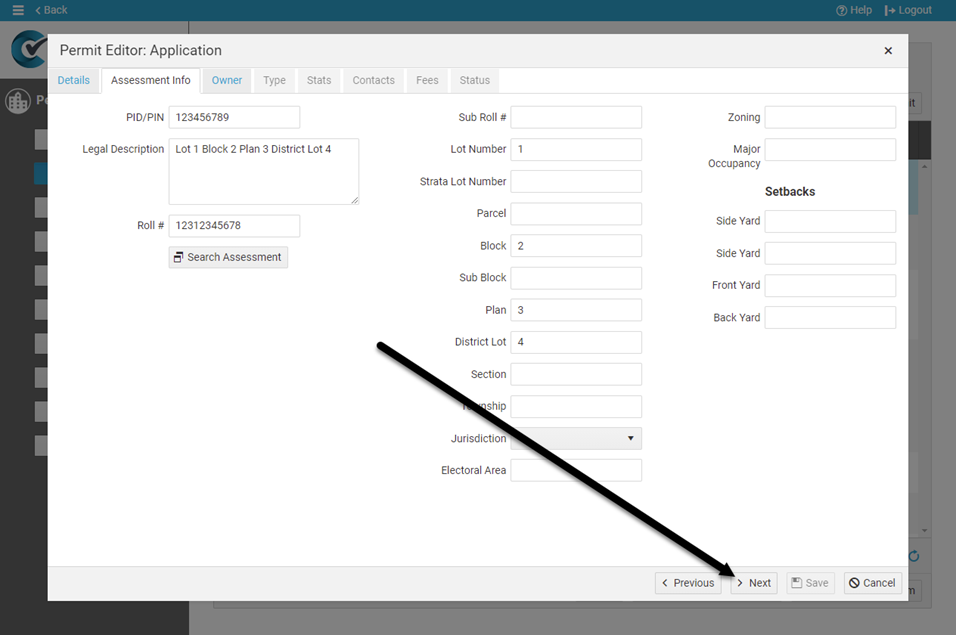The image size is (956, 635).
Task: Select the Lot Number field
Action: pyautogui.click(x=576, y=149)
